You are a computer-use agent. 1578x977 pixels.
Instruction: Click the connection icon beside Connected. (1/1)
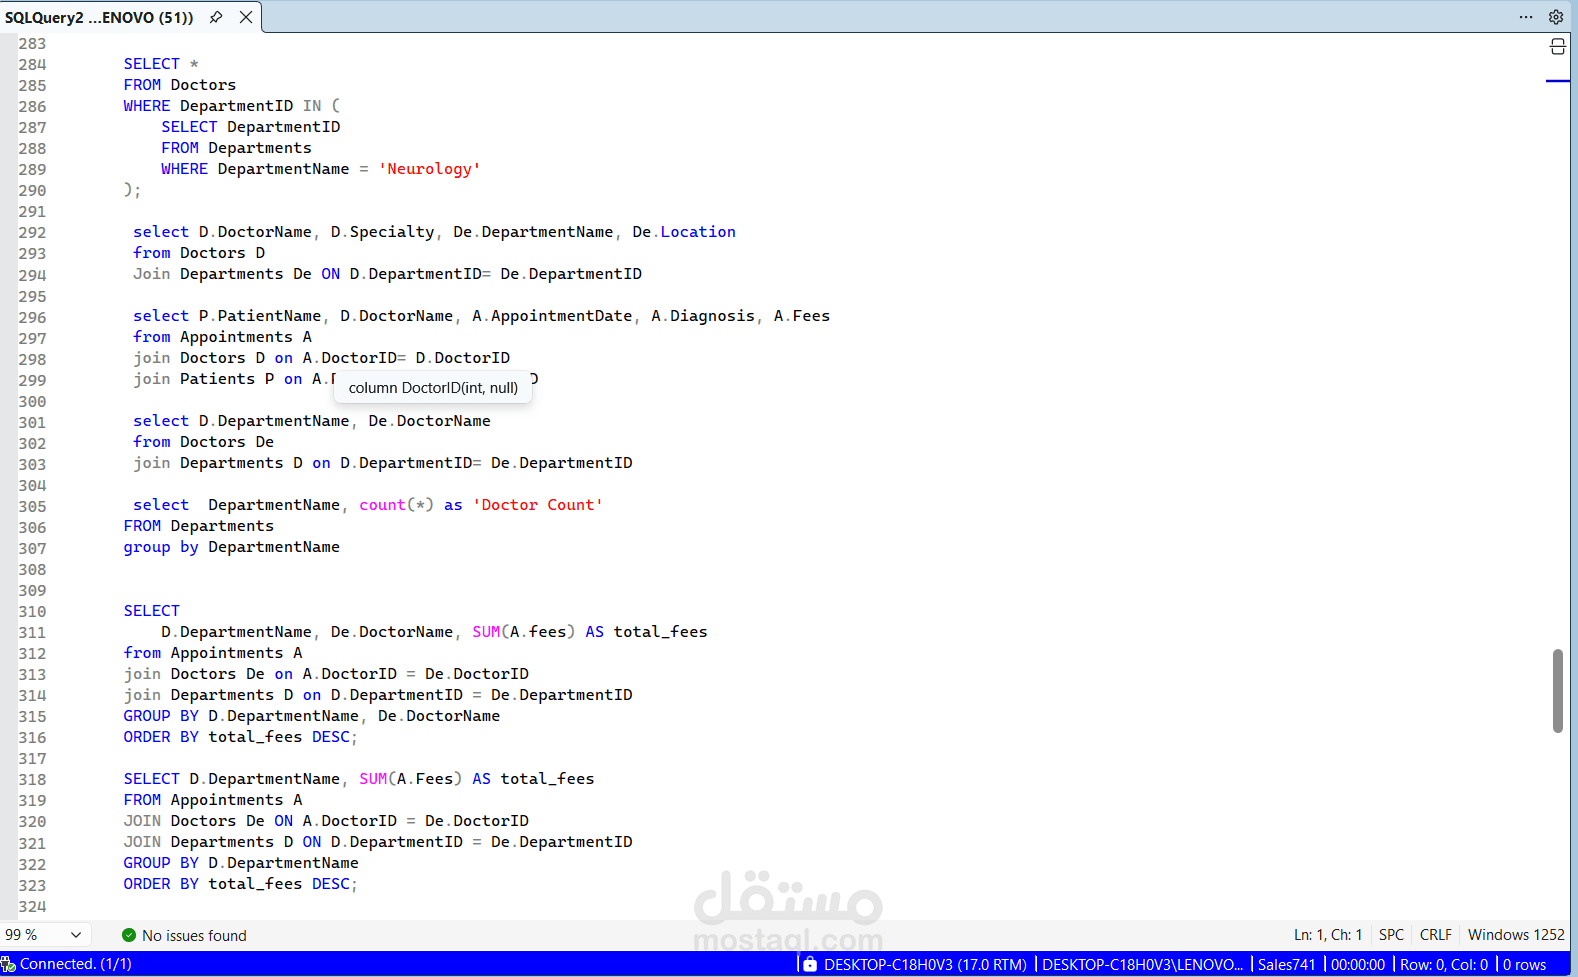8,964
